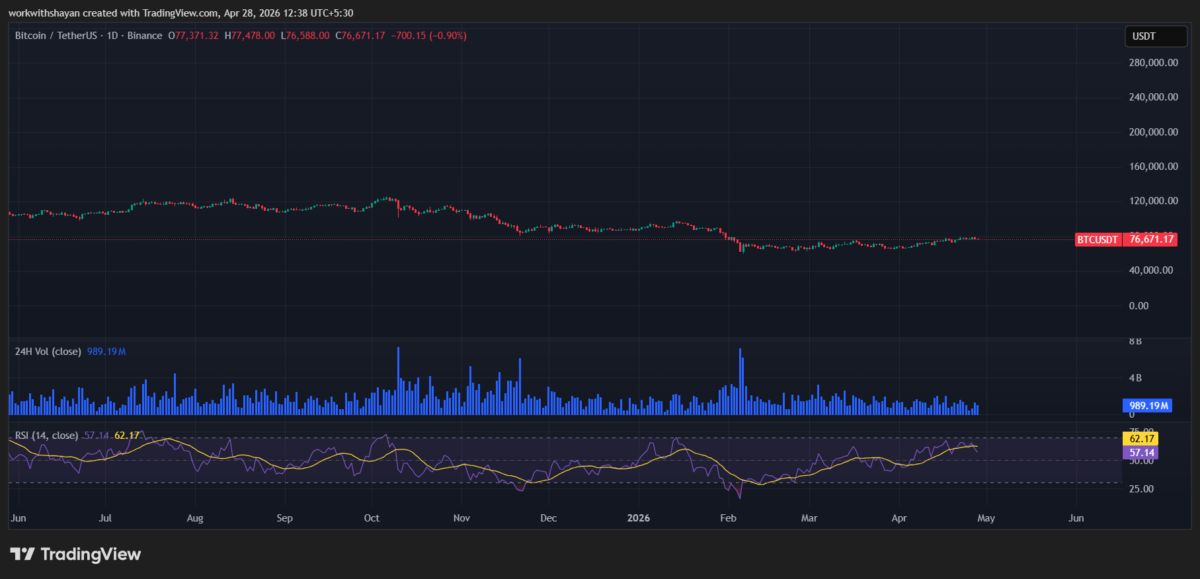This screenshot has height=579, width=1200.
Task: Click the 8 B label on volume axis
Action: [x=1136, y=342]
